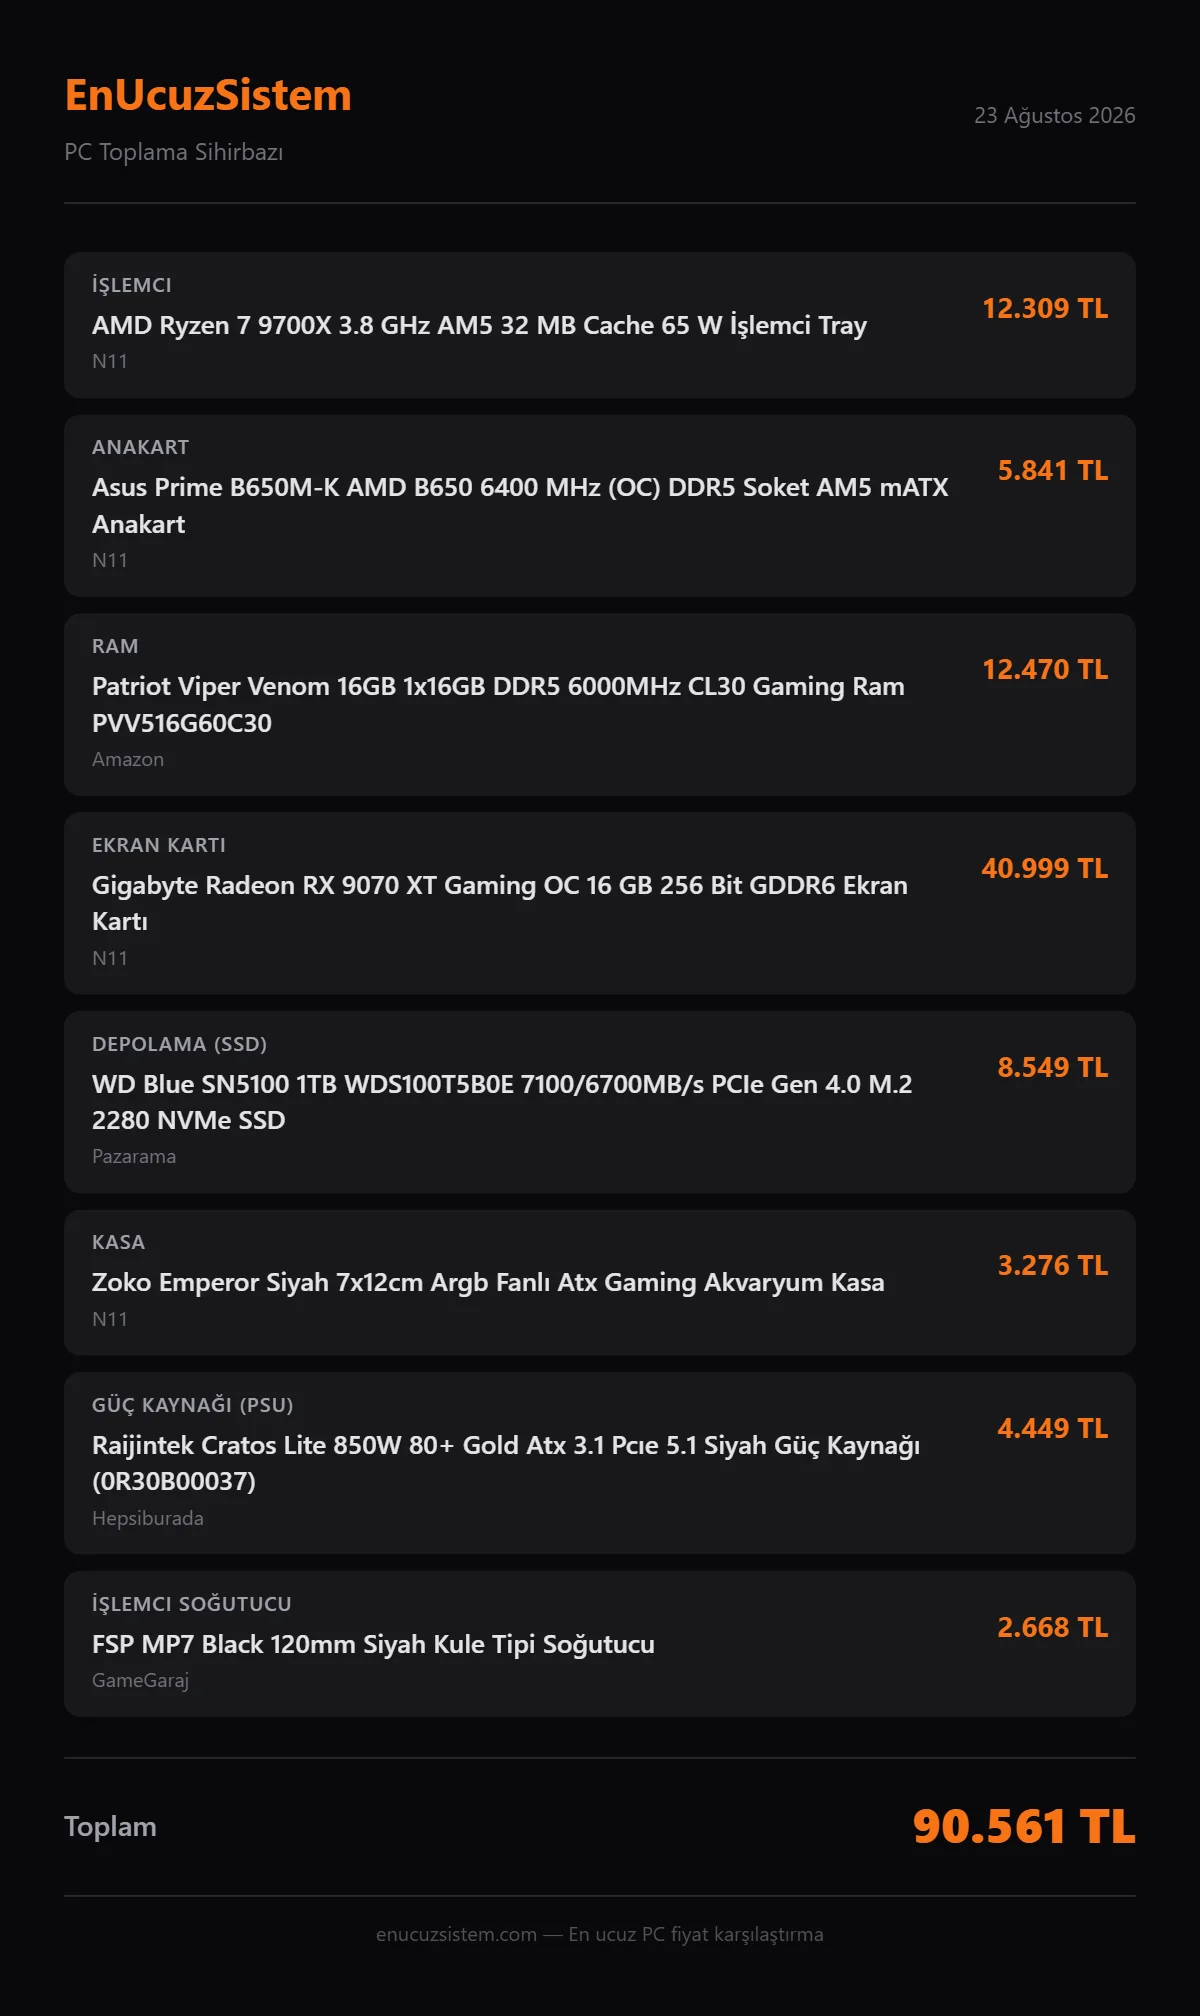Click the 8.549 TL SSD price
1200x2016 pixels.
1053,1067
